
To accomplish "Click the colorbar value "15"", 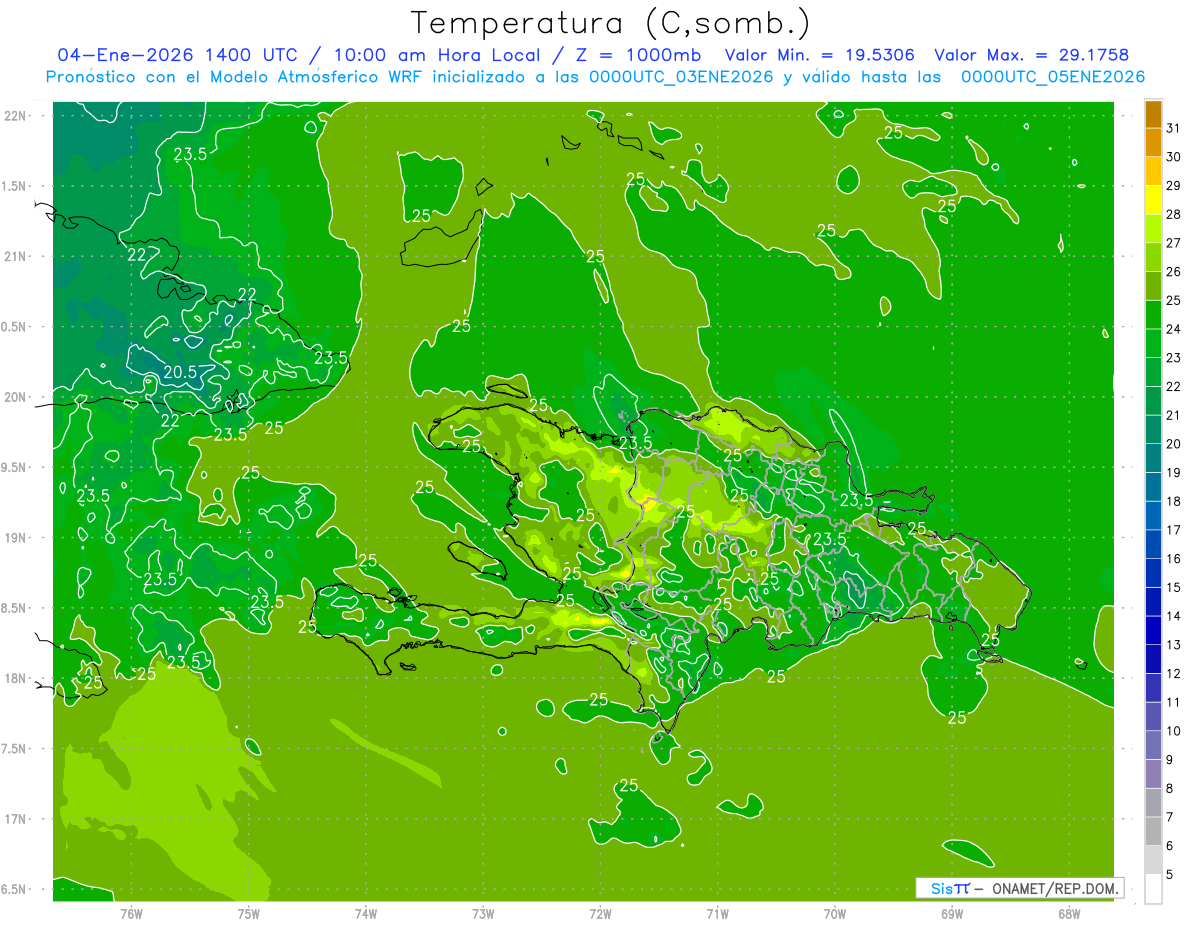I will tap(1174, 587).
